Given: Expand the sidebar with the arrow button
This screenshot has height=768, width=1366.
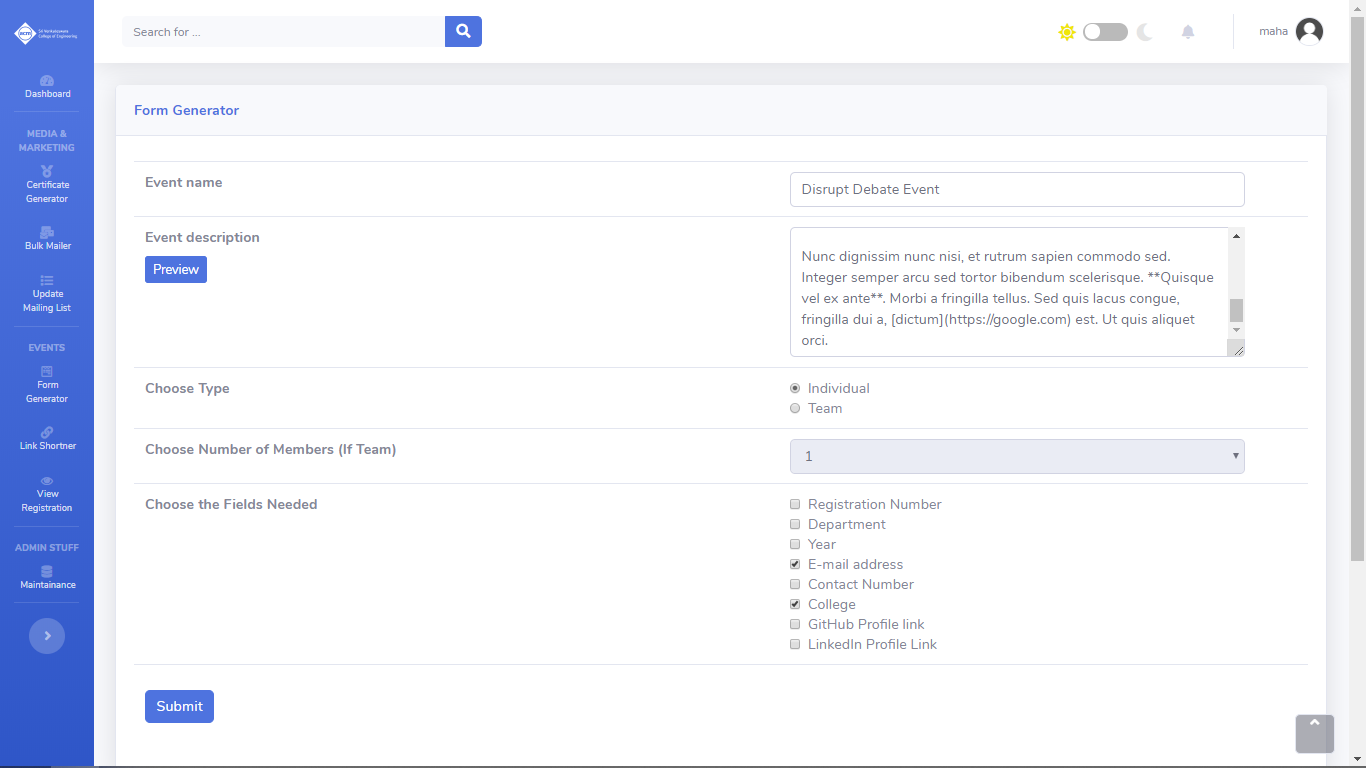Looking at the screenshot, I should (x=47, y=636).
